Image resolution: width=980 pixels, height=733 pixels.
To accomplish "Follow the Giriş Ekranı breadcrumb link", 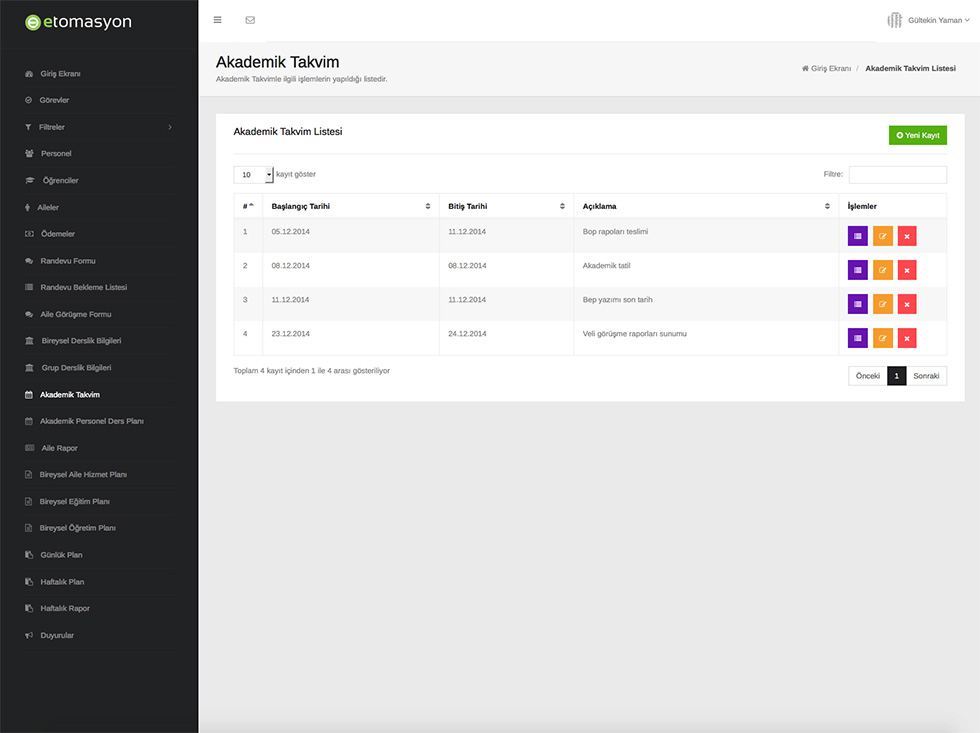I will [x=826, y=68].
